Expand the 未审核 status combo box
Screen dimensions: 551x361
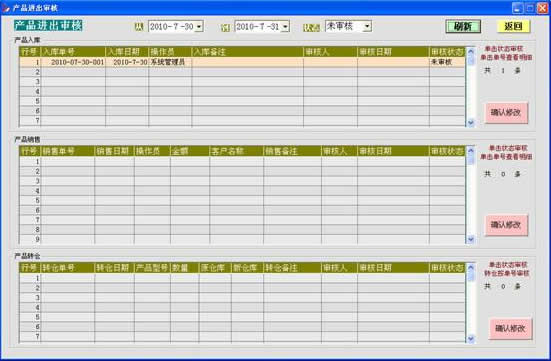click(367, 26)
